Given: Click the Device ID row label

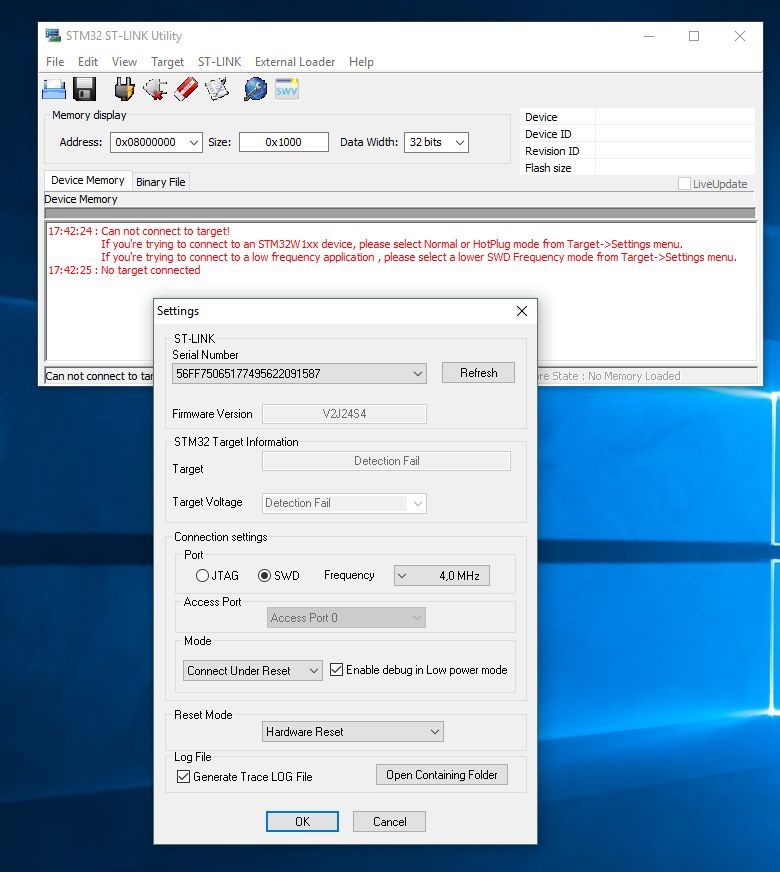Looking at the screenshot, I should tap(548, 134).
